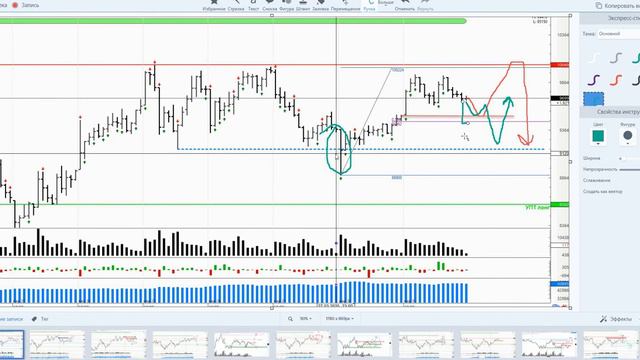Open the Theme (Тема) Основной dropdown

click(x=619, y=34)
